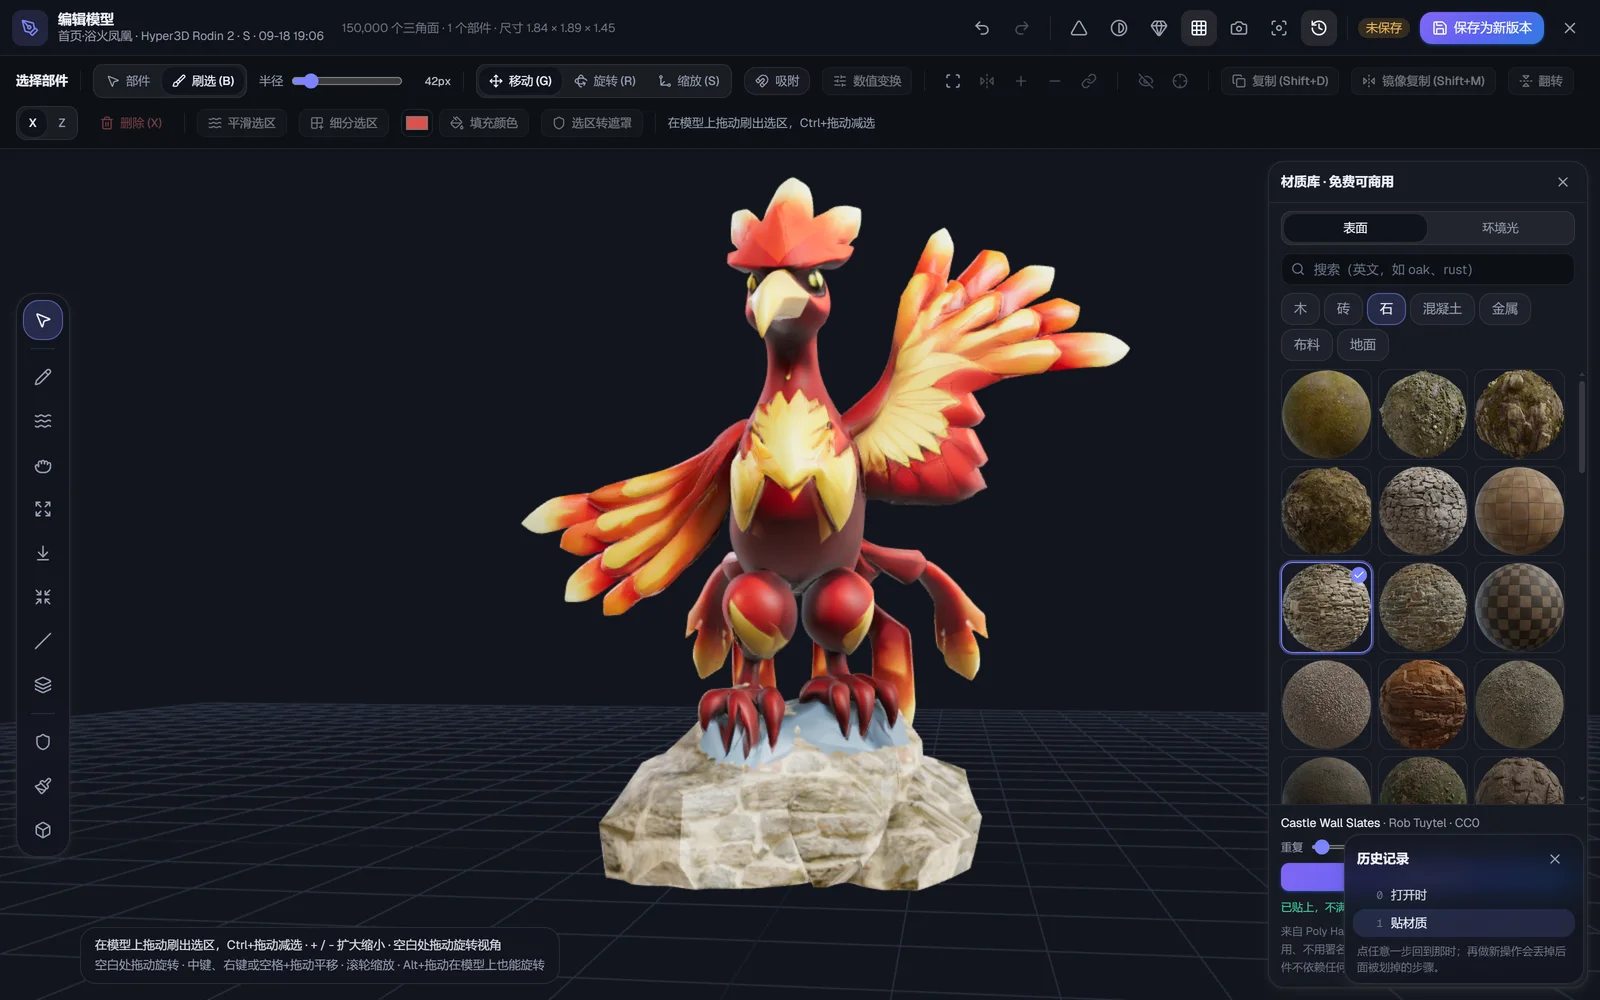The height and width of the screenshot is (1000, 1600).
Task: Open the red fill color swatch
Action: coord(417,123)
